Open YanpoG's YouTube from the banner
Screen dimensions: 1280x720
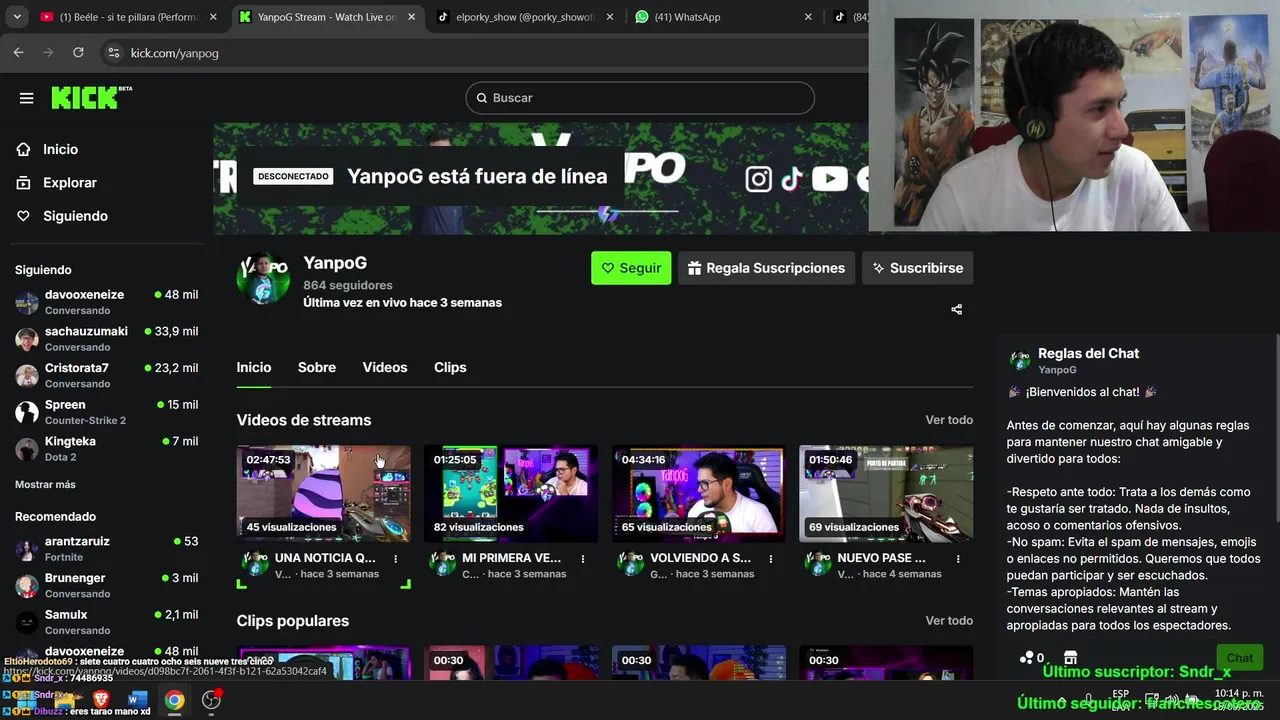coord(829,179)
